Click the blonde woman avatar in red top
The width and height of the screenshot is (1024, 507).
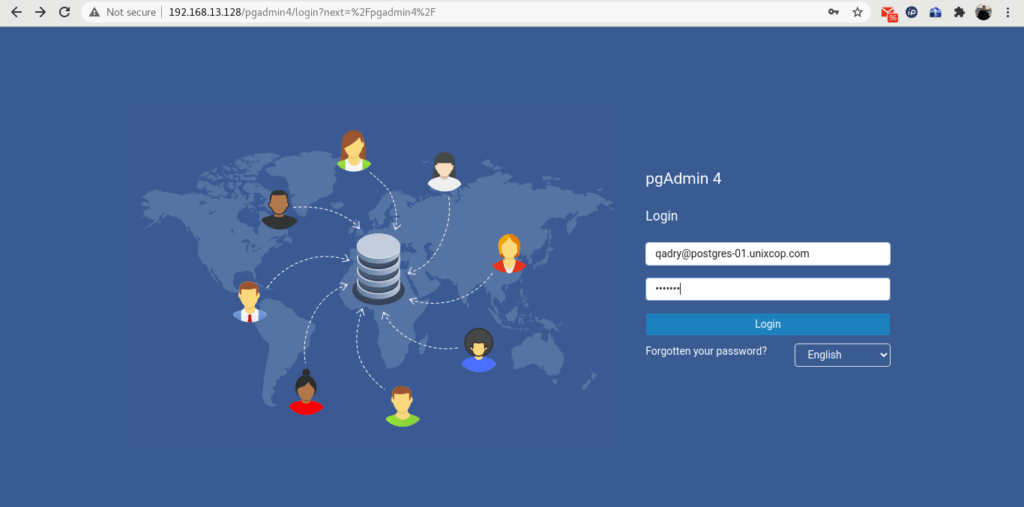point(509,254)
